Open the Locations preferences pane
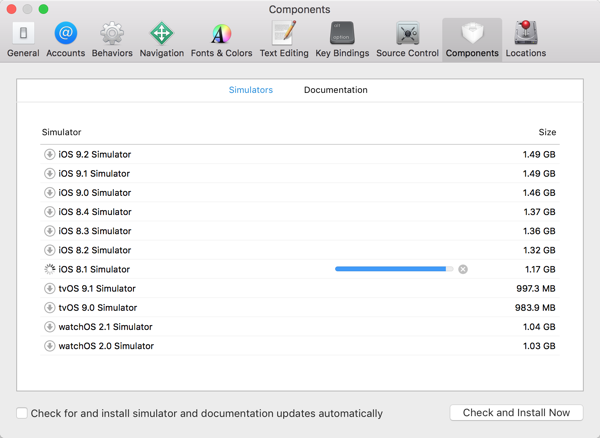600x438 pixels. pyautogui.click(x=526, y=40)
